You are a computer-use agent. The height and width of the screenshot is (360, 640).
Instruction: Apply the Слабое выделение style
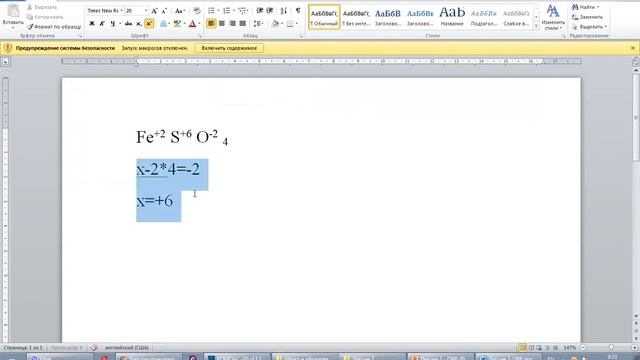click(x=516, y=17)
